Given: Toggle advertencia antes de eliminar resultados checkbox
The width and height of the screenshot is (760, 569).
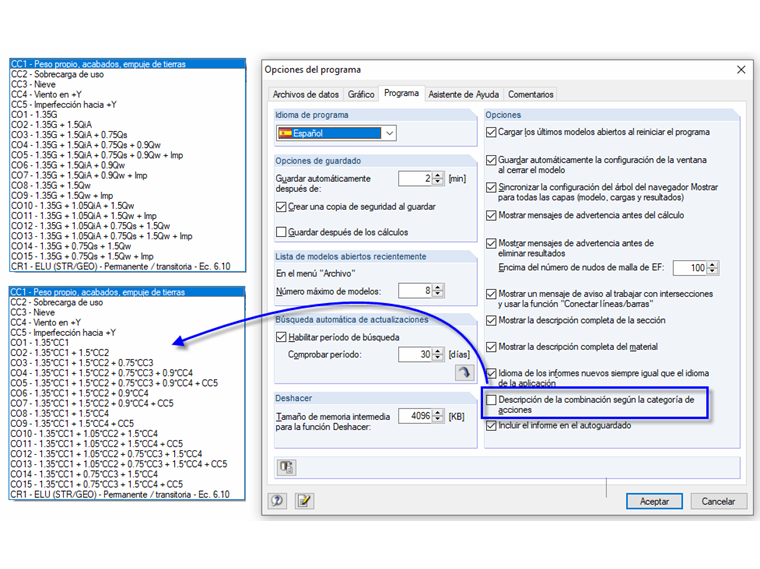Looking at the screenshot, I should point(491,243).
